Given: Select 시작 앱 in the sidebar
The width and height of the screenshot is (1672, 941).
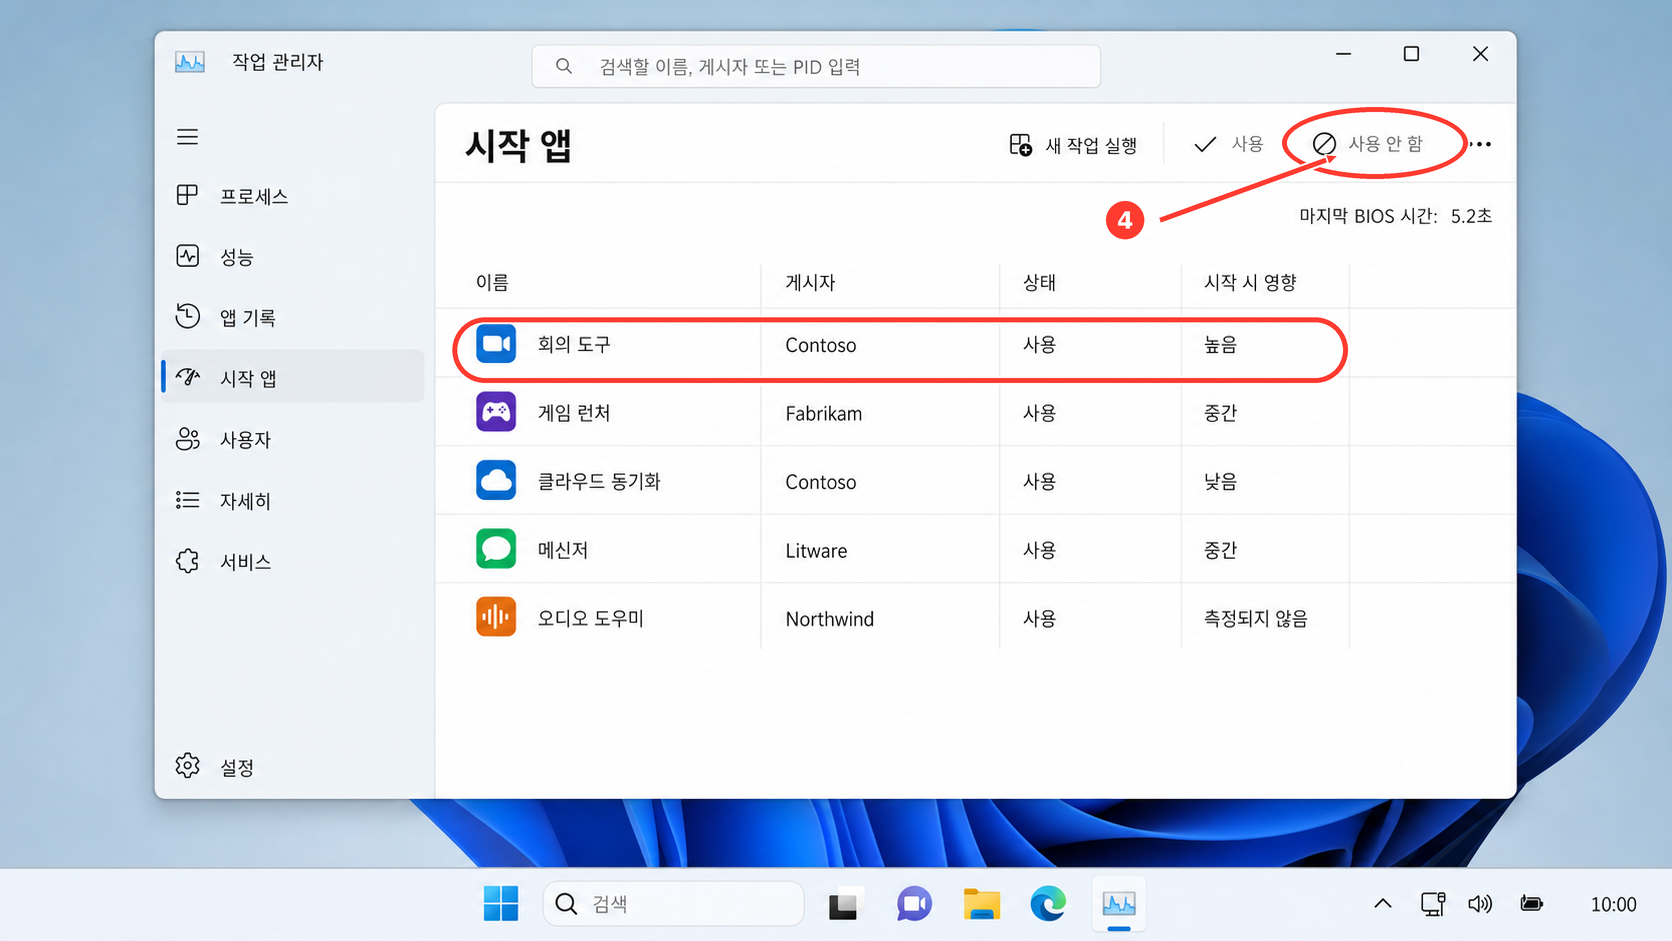Looking at the screenshot, I should [292, 377].
